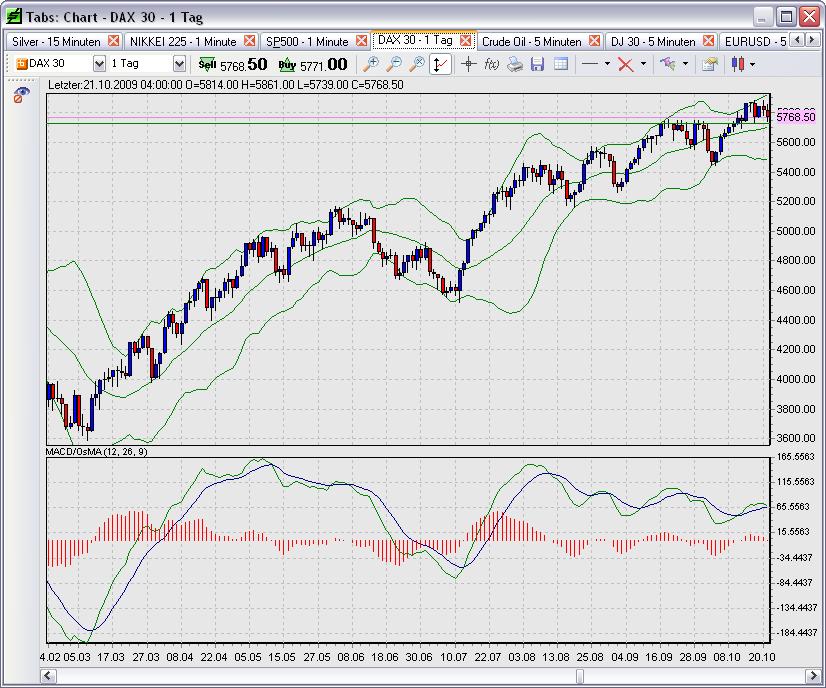Viewport: 826px width, 688px height.
Task: Open the DAX 30 instrument dropdown
Action: (99, 64)
